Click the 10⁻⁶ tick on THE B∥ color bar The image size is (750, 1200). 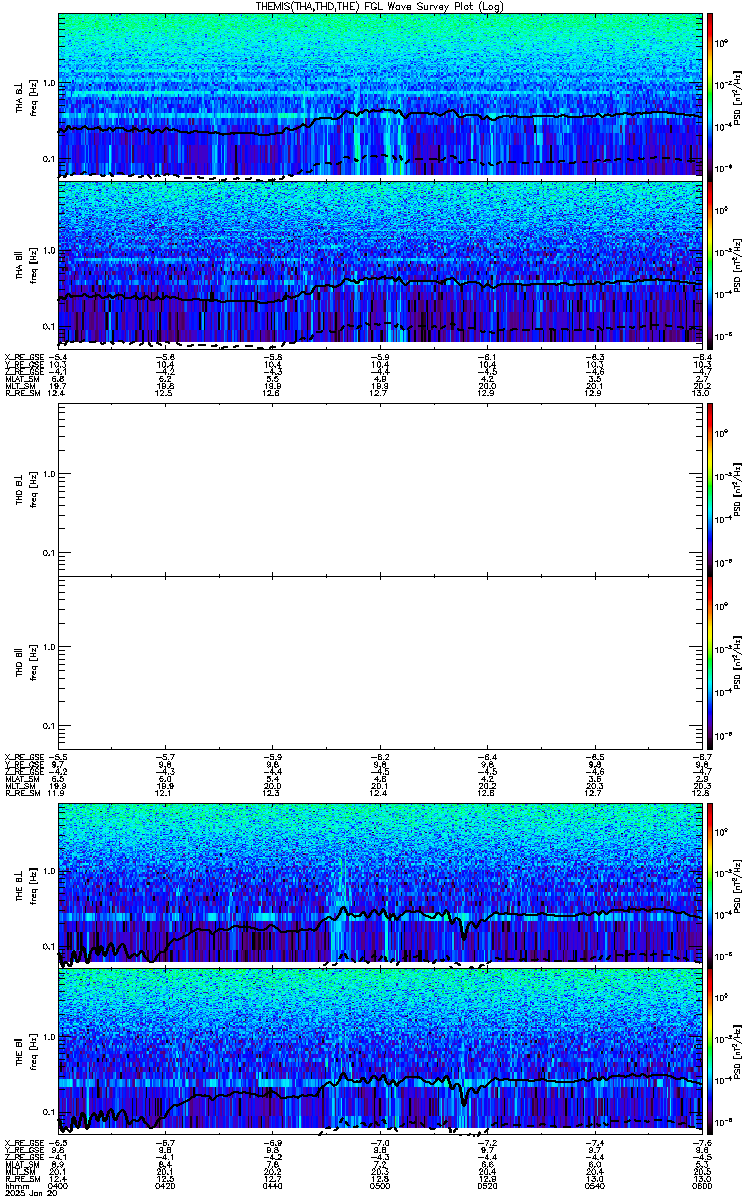pyautogui.click(x=725, y=1120)
